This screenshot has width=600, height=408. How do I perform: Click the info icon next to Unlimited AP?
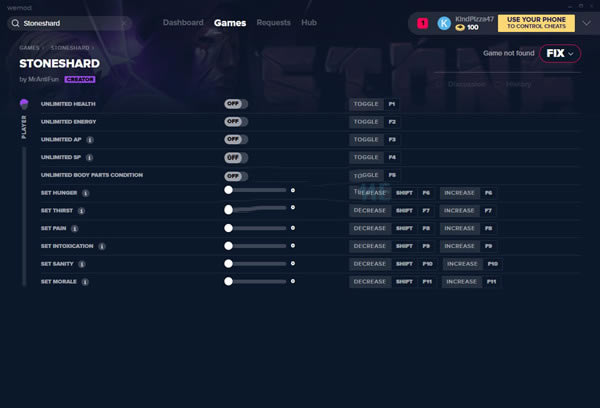[x=90, y=140]
